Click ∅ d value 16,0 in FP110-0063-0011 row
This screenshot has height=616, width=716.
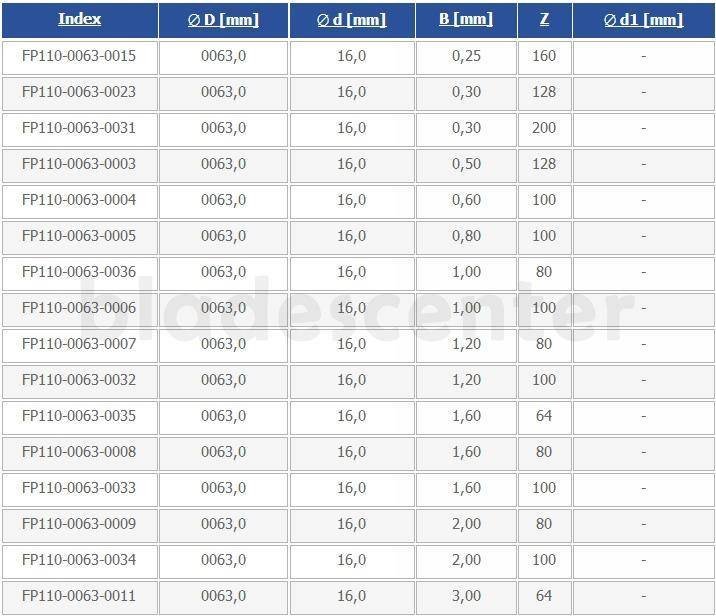pos(352,596)
